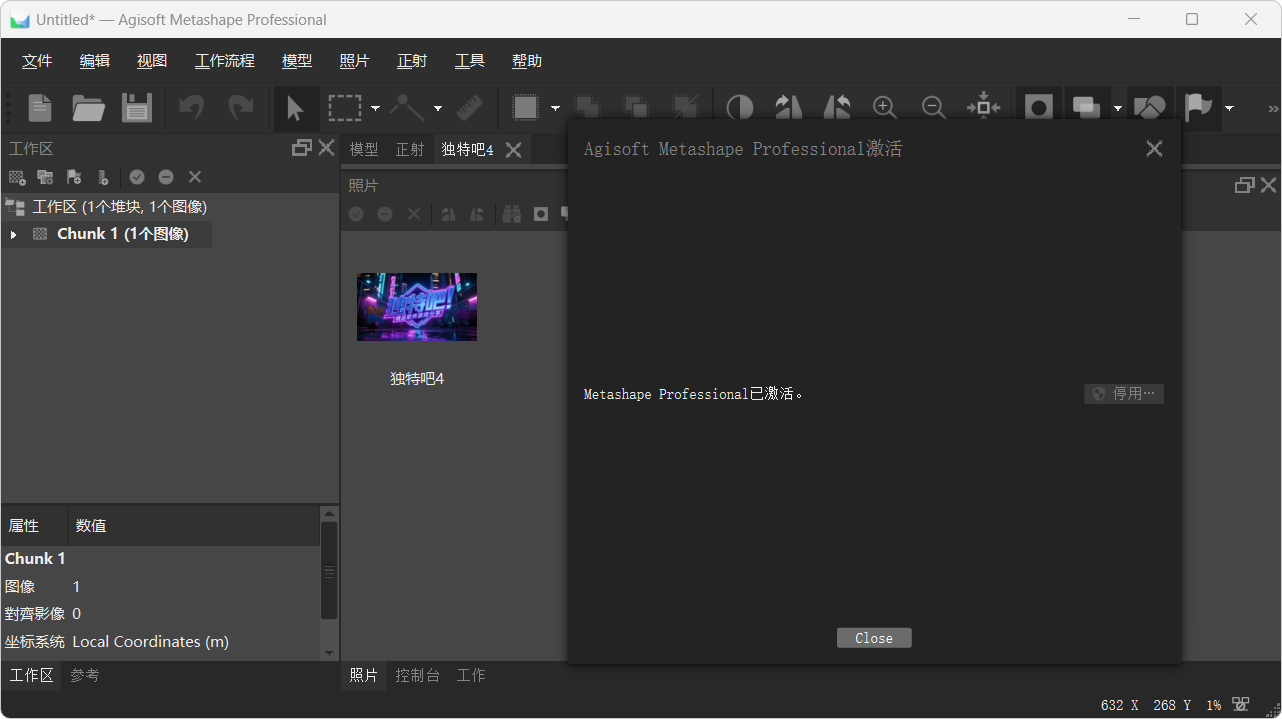Select the 独特吧4 photo thumbnail

417,307
